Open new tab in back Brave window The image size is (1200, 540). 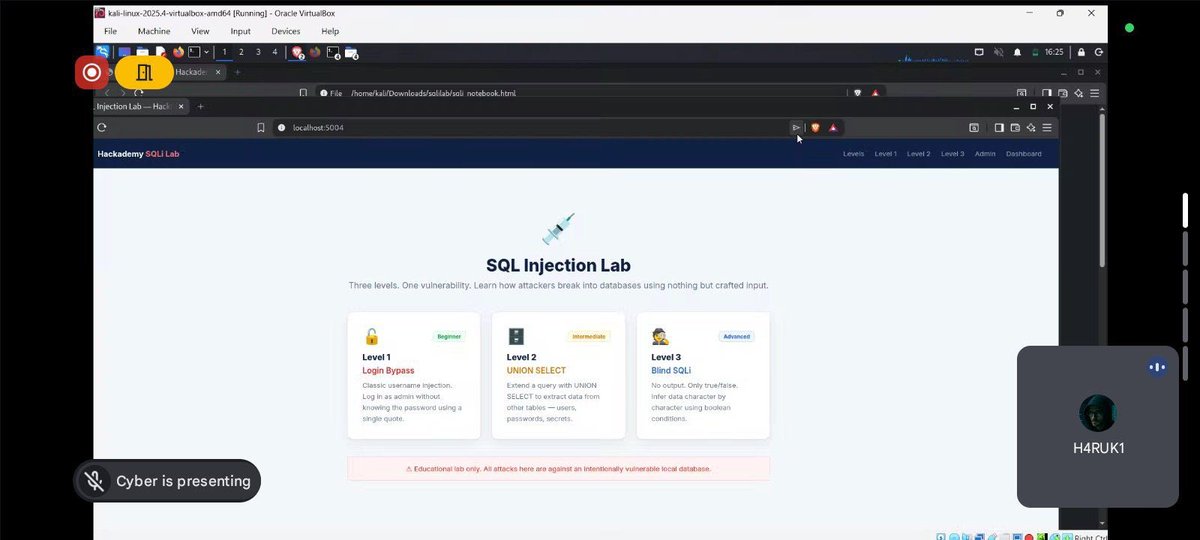237,72
